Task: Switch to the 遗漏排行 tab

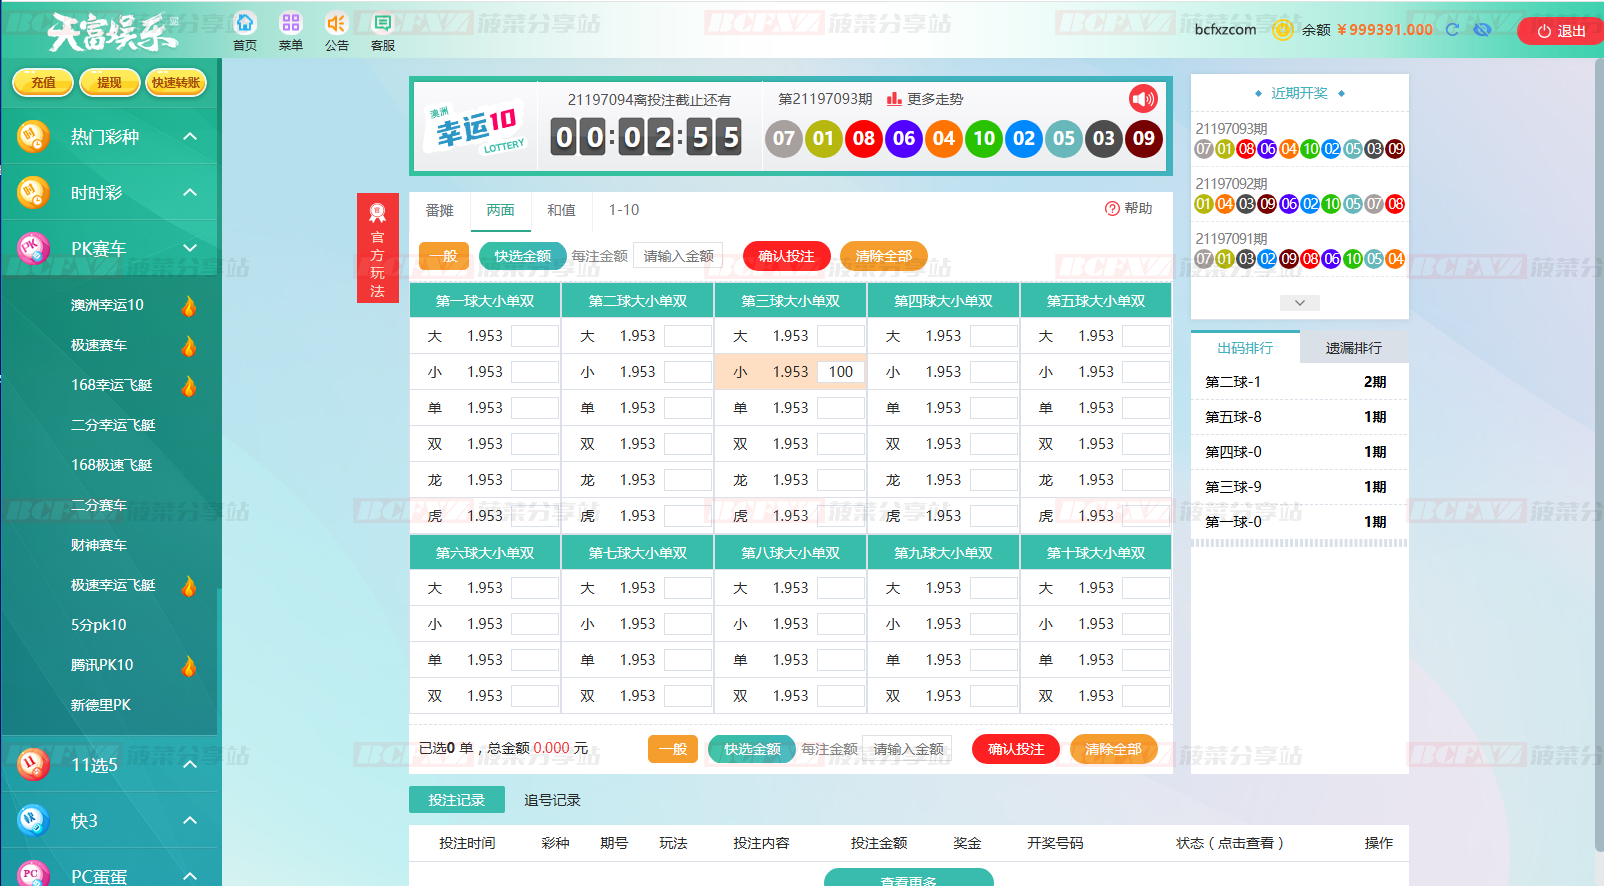Action: pos(1353,348)
